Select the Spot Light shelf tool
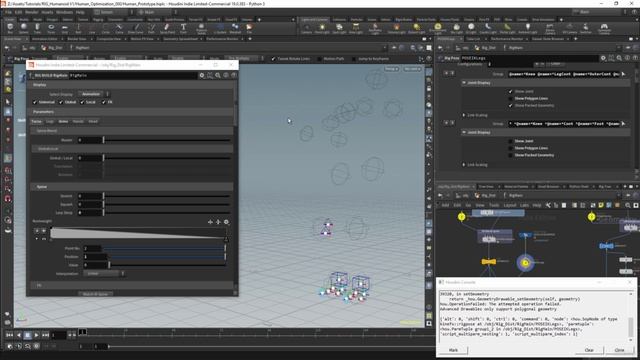 click(x=339, y=29)
